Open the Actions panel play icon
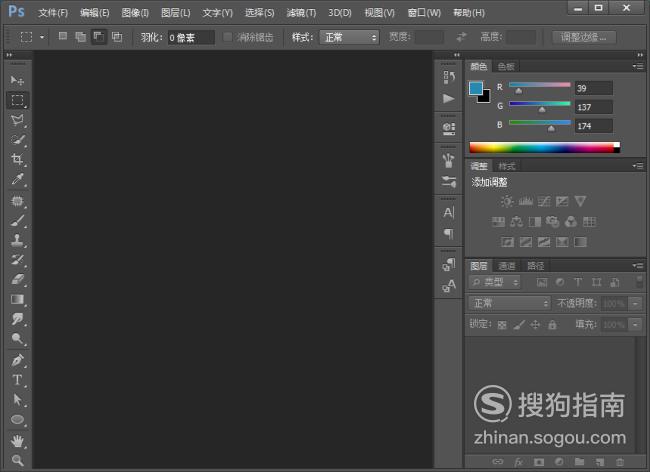Image resolution: width=650 pixels, height=472 pixels. coord(449,99)
